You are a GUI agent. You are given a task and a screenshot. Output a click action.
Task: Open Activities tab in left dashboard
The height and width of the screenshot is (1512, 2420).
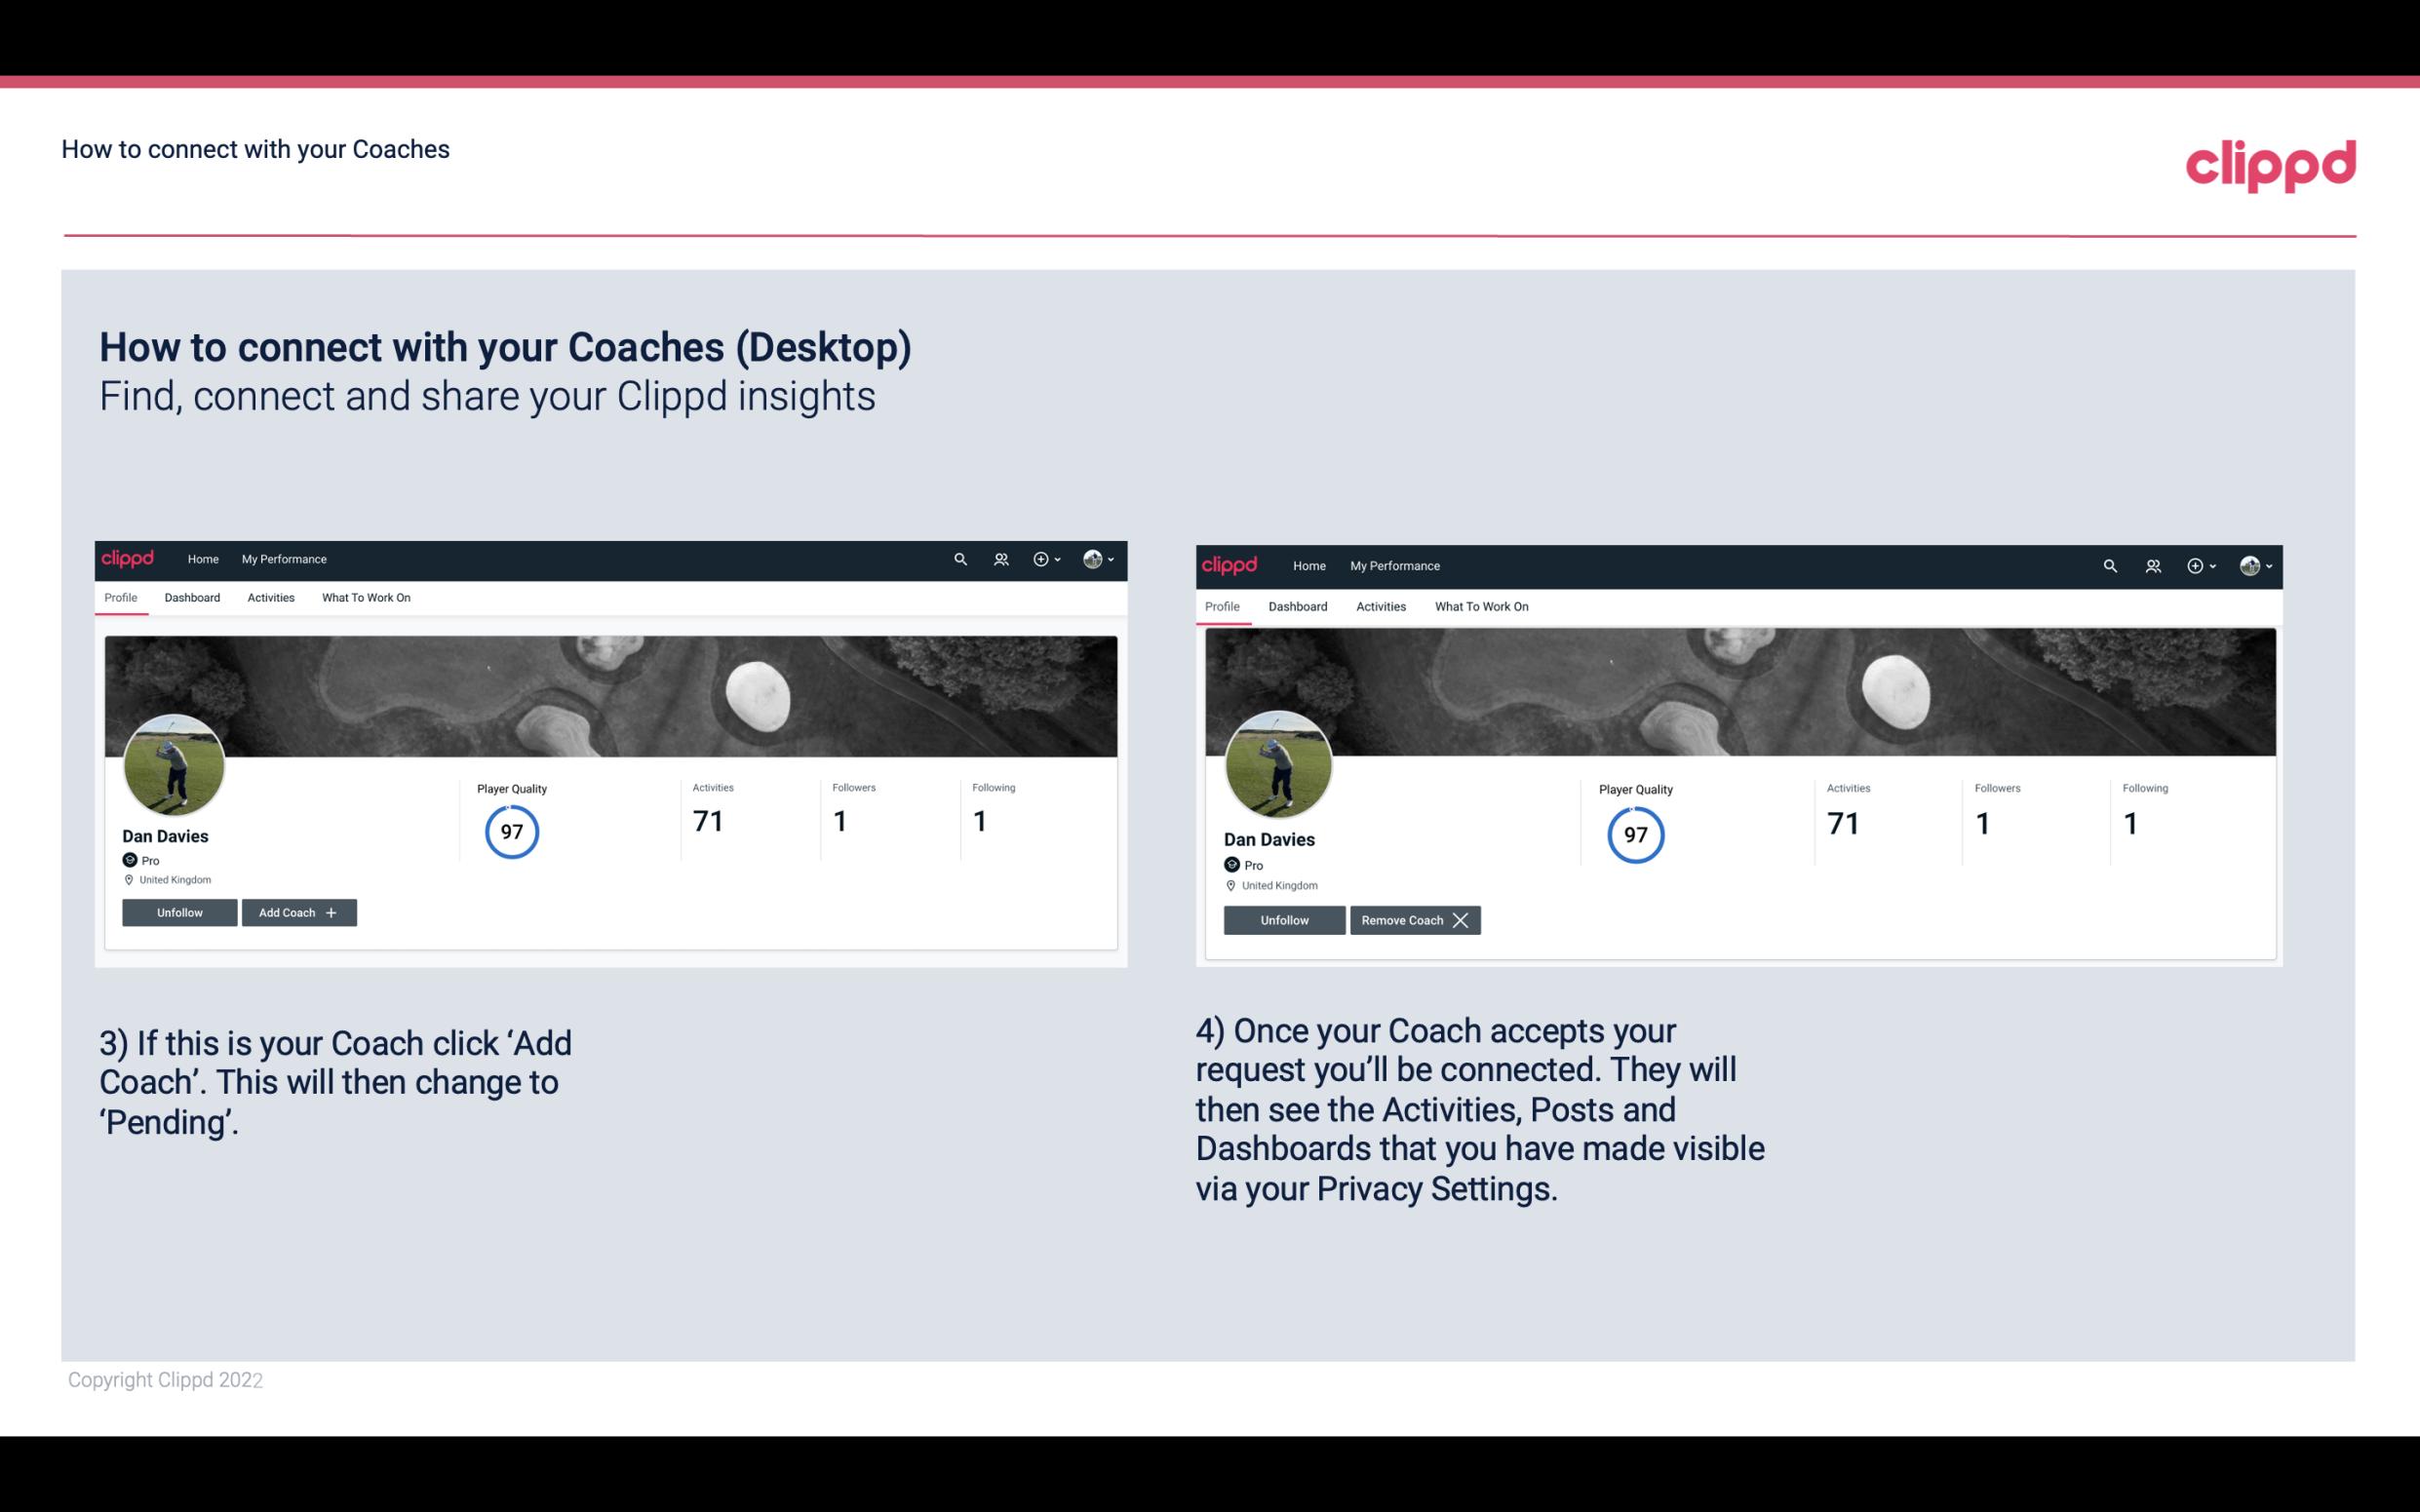click(270, 598)
